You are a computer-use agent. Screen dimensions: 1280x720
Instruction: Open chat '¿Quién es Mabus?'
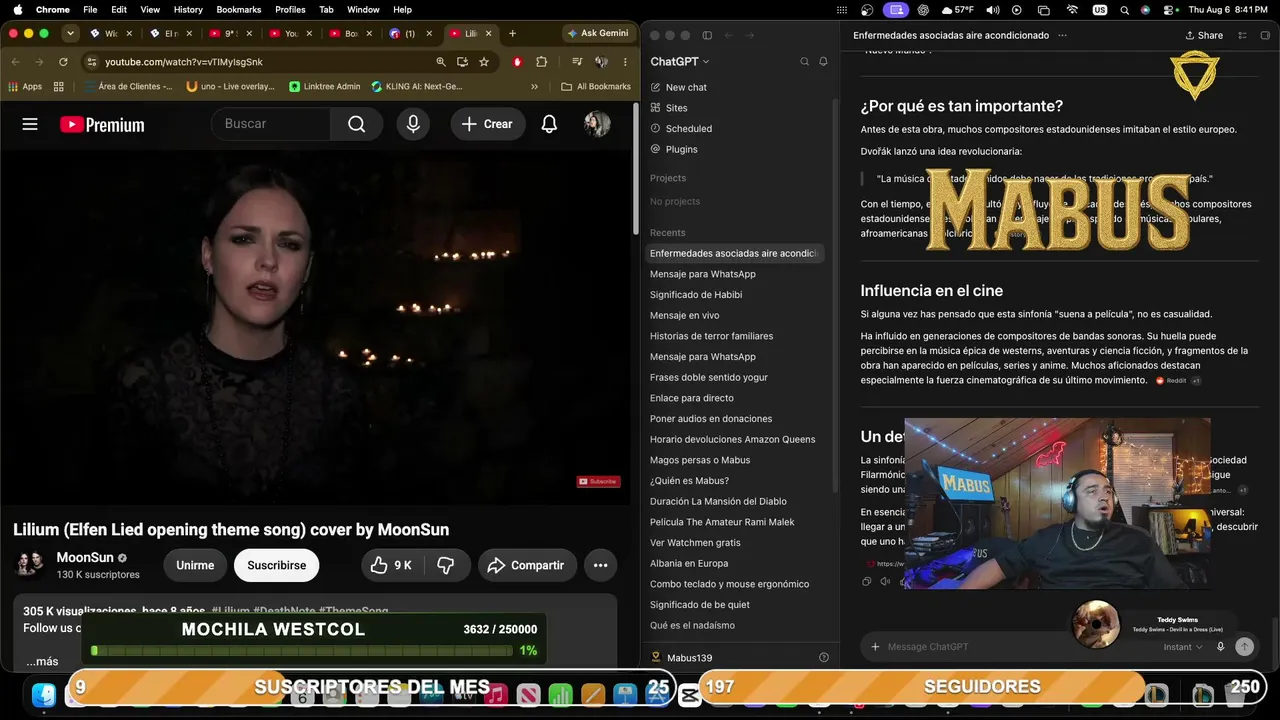pos(689,481)
